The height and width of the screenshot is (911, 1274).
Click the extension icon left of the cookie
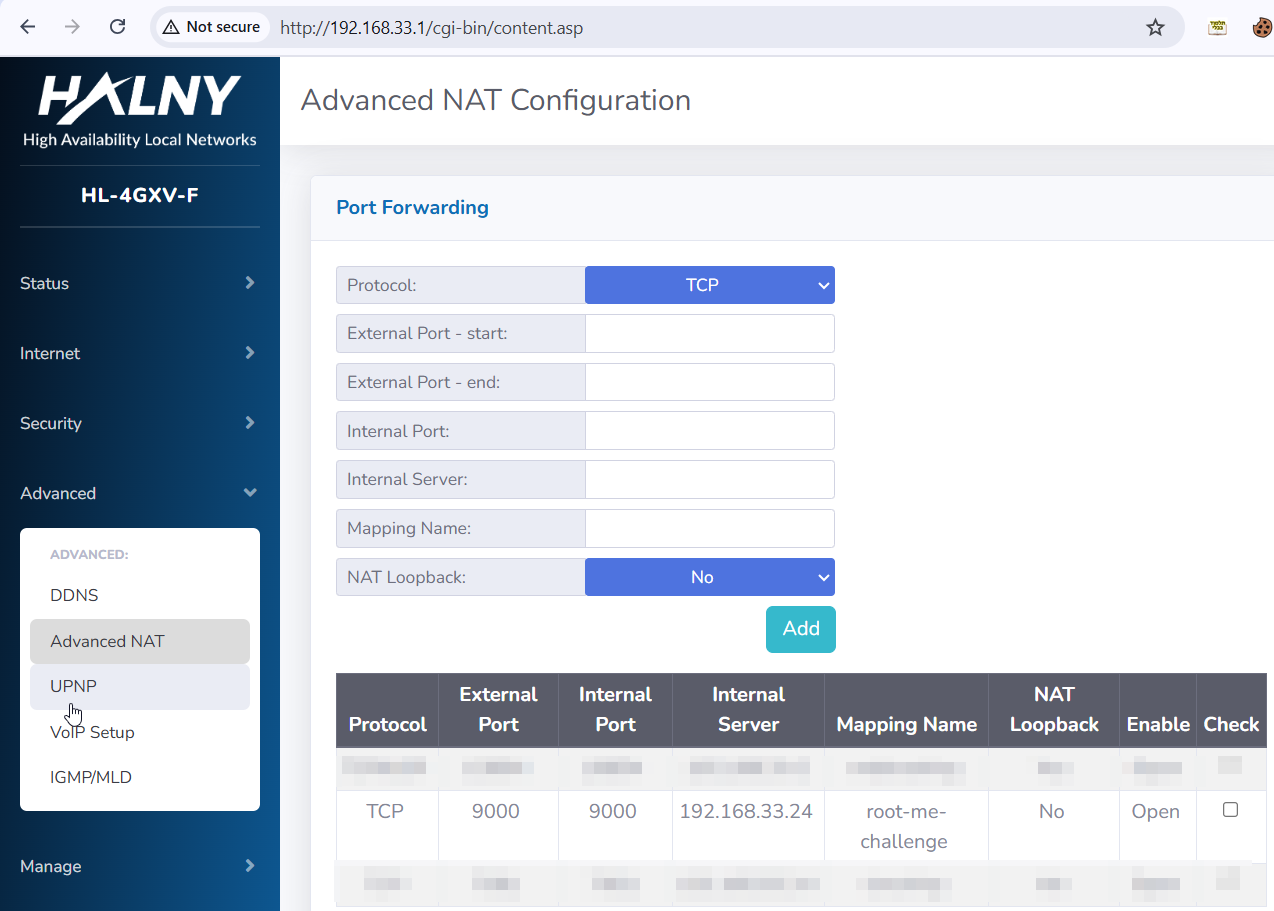[x=1217, y=27]
